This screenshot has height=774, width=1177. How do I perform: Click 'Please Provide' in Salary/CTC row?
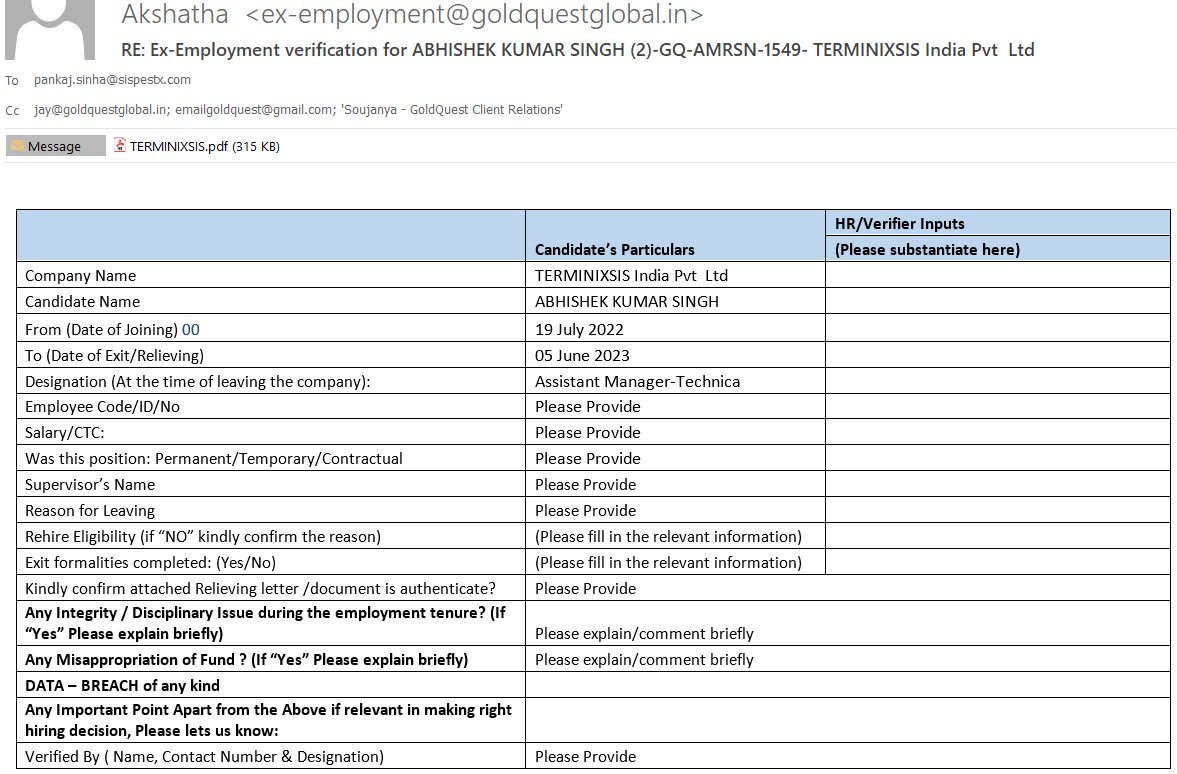tap(587, 432)
